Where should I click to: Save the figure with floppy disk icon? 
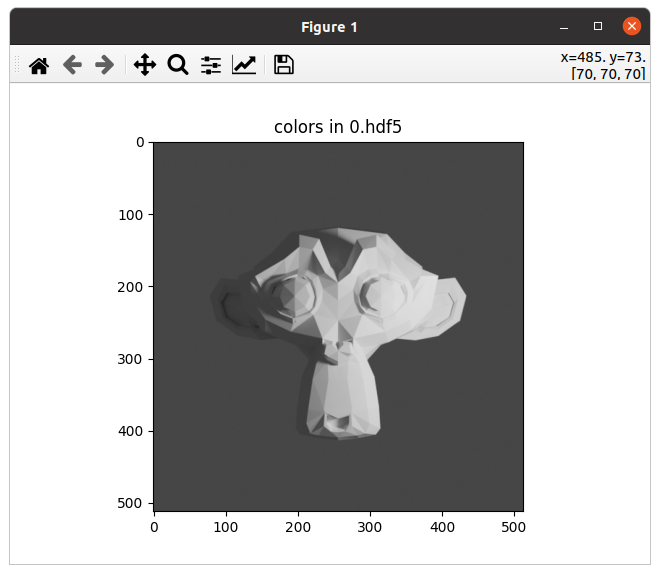click(284, 65)
